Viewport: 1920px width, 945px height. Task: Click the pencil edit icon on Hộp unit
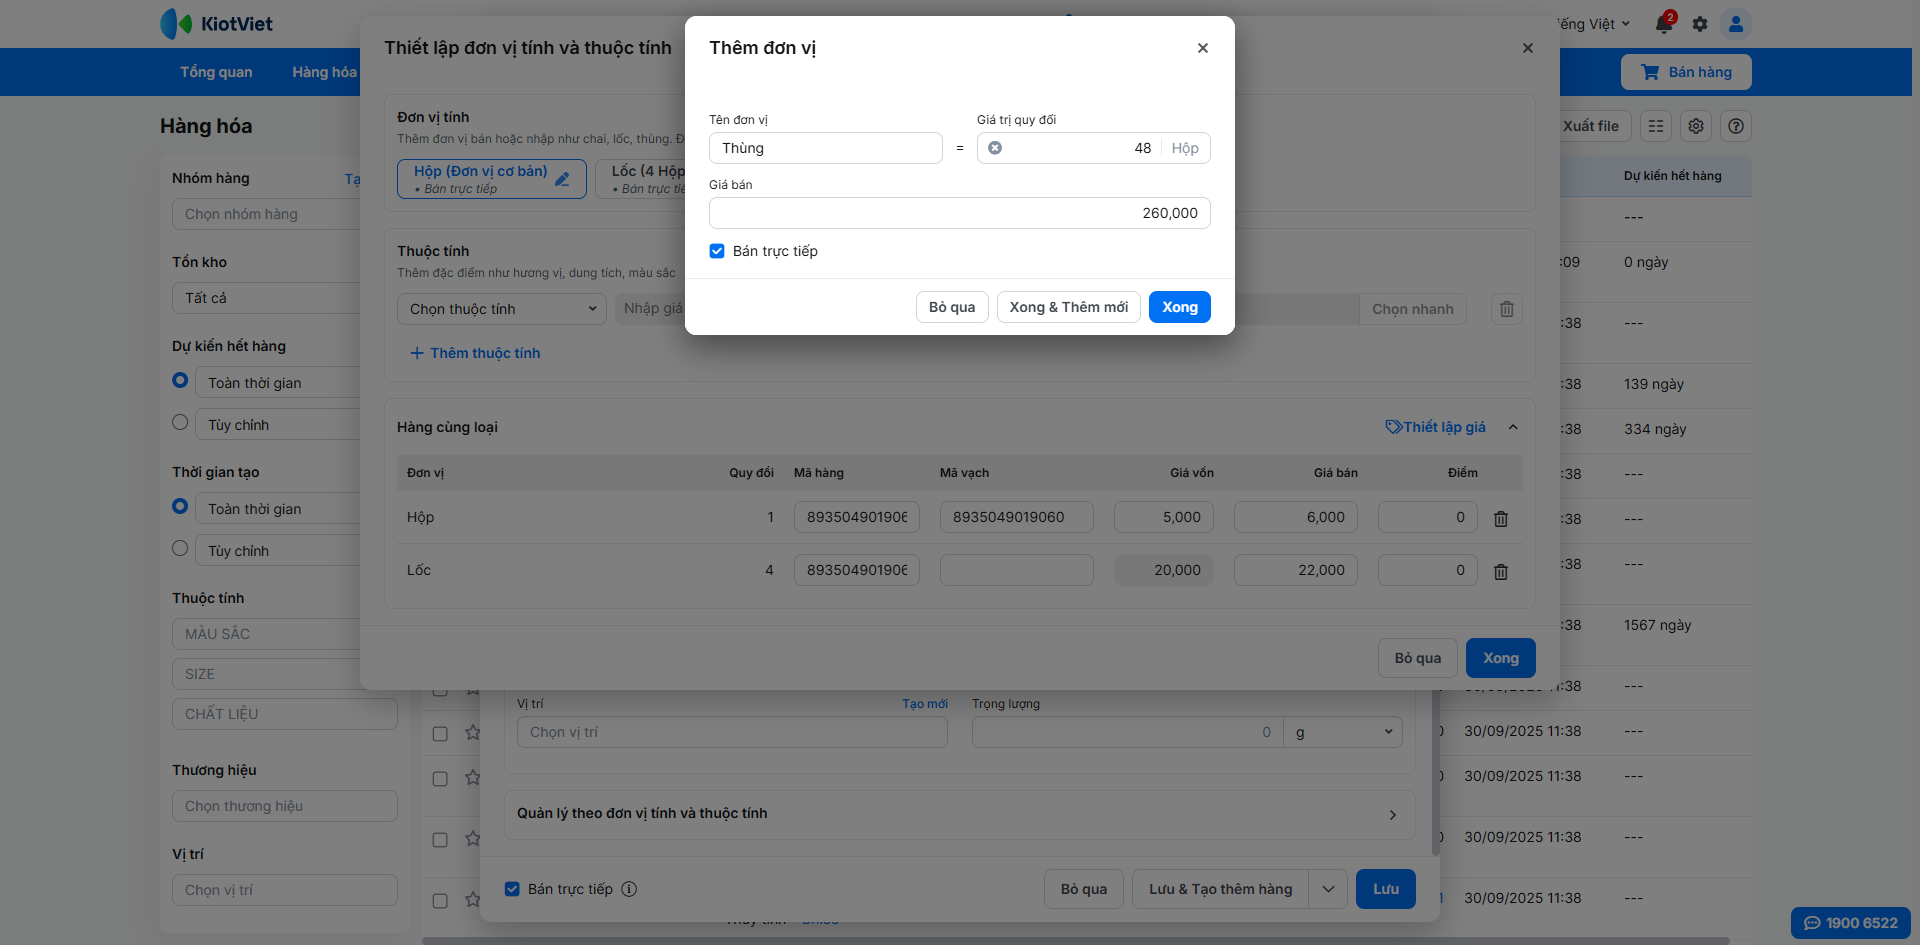tap(563, 179)
